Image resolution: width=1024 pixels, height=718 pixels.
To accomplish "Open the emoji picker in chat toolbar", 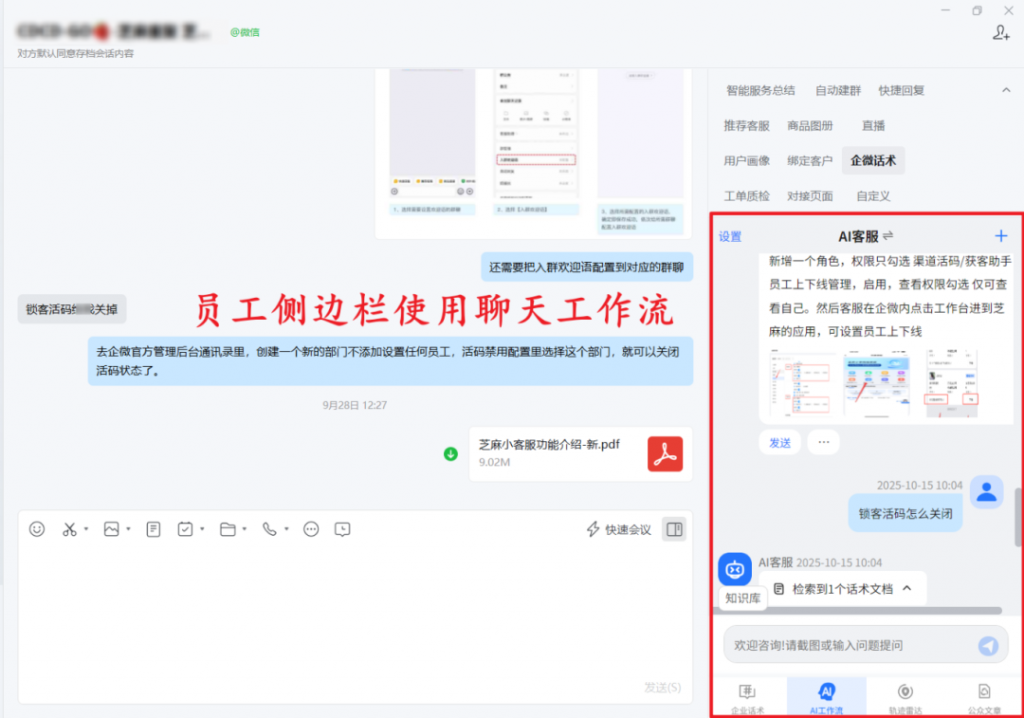I will (37, 529).
